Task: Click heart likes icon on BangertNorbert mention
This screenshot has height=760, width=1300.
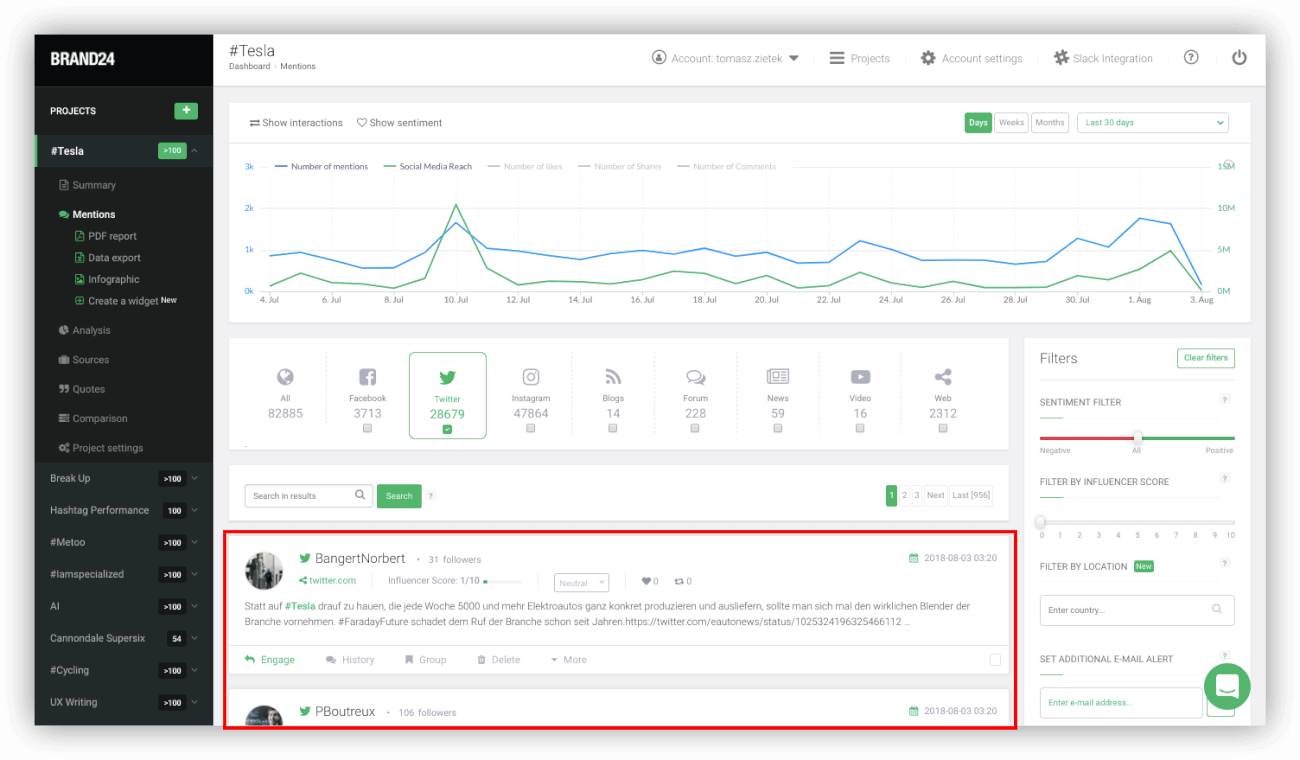Action: [646, 581]
